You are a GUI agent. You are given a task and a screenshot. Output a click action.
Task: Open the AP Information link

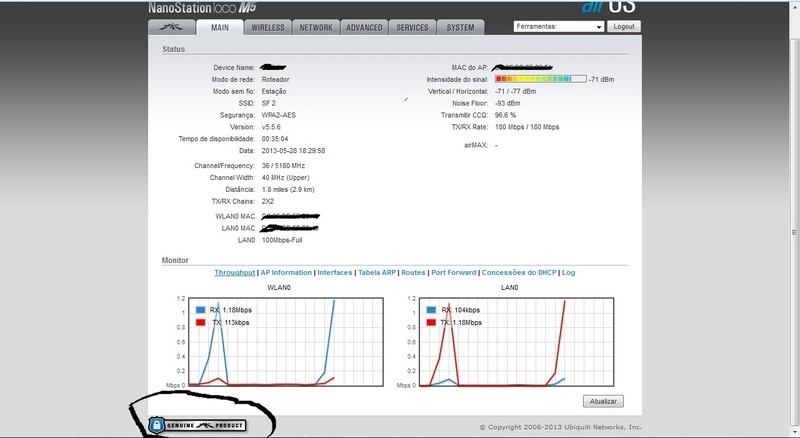coord(286,273)
